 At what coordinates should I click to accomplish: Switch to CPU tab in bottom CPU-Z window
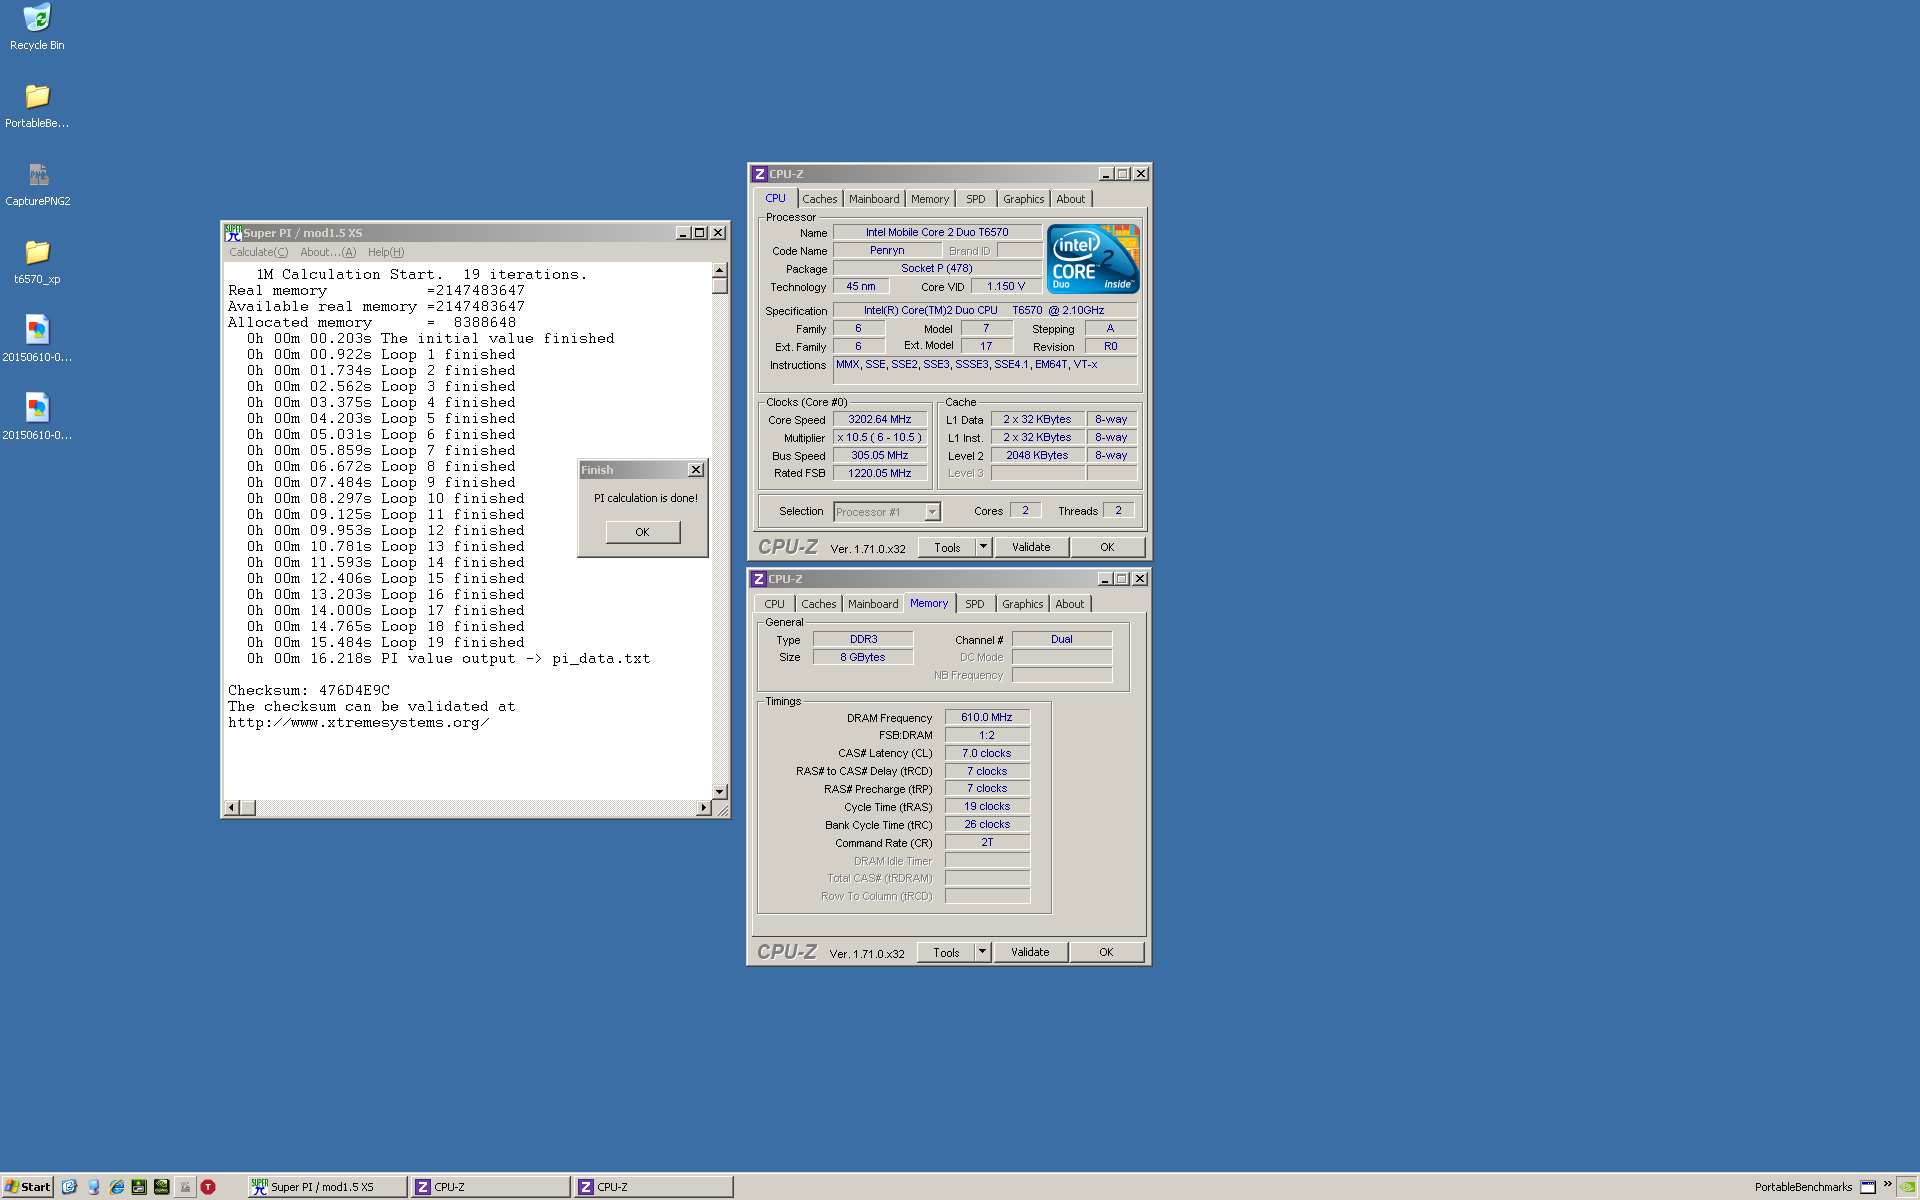click(774, 604)
